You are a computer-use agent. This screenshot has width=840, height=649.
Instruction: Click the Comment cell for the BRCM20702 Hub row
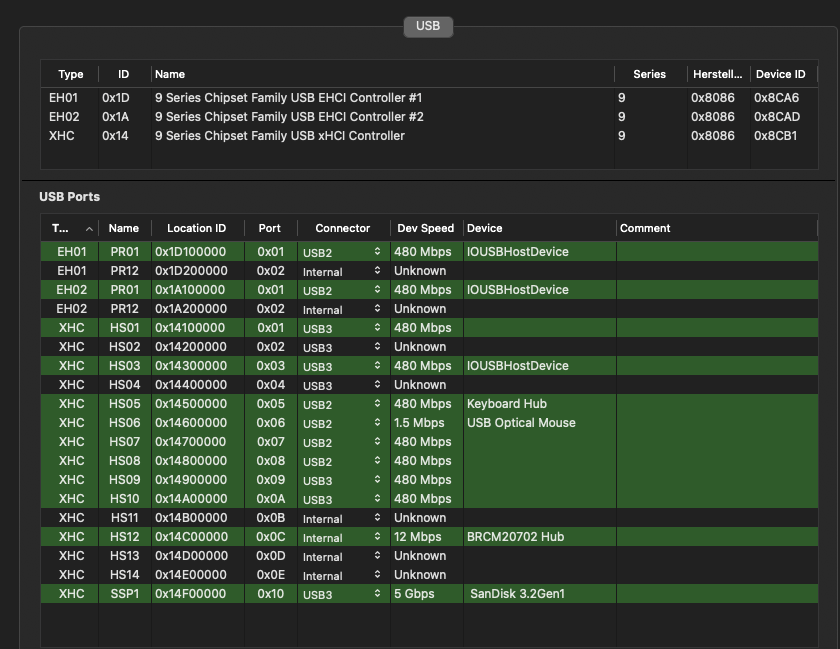click(715, 537)
